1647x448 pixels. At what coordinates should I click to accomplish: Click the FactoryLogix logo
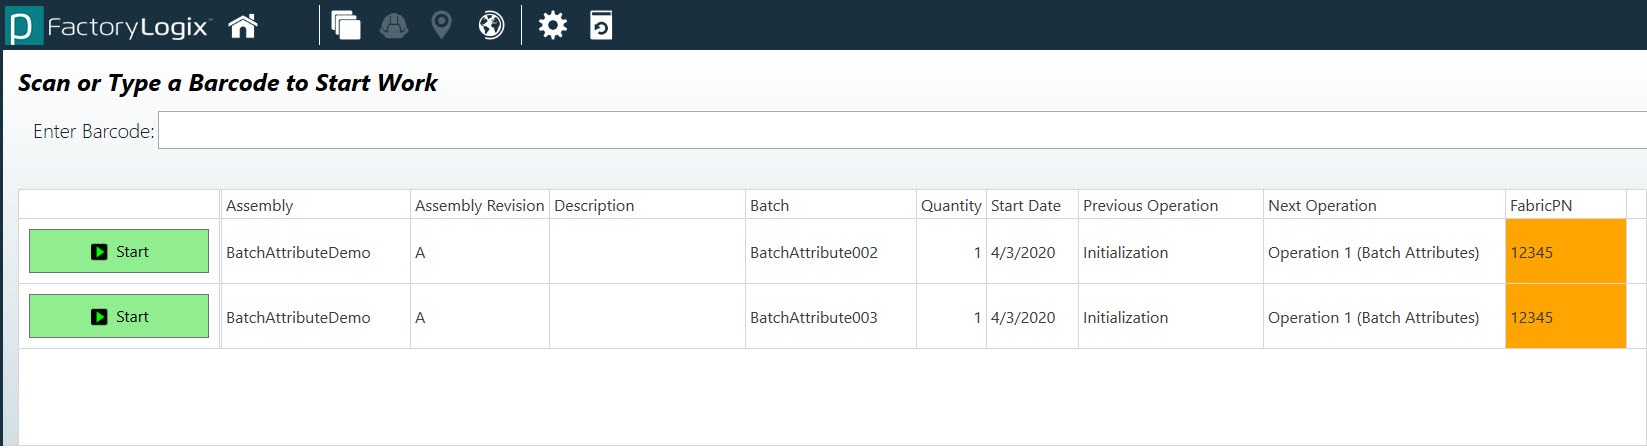pyautogui.click(x=110, y=26)
